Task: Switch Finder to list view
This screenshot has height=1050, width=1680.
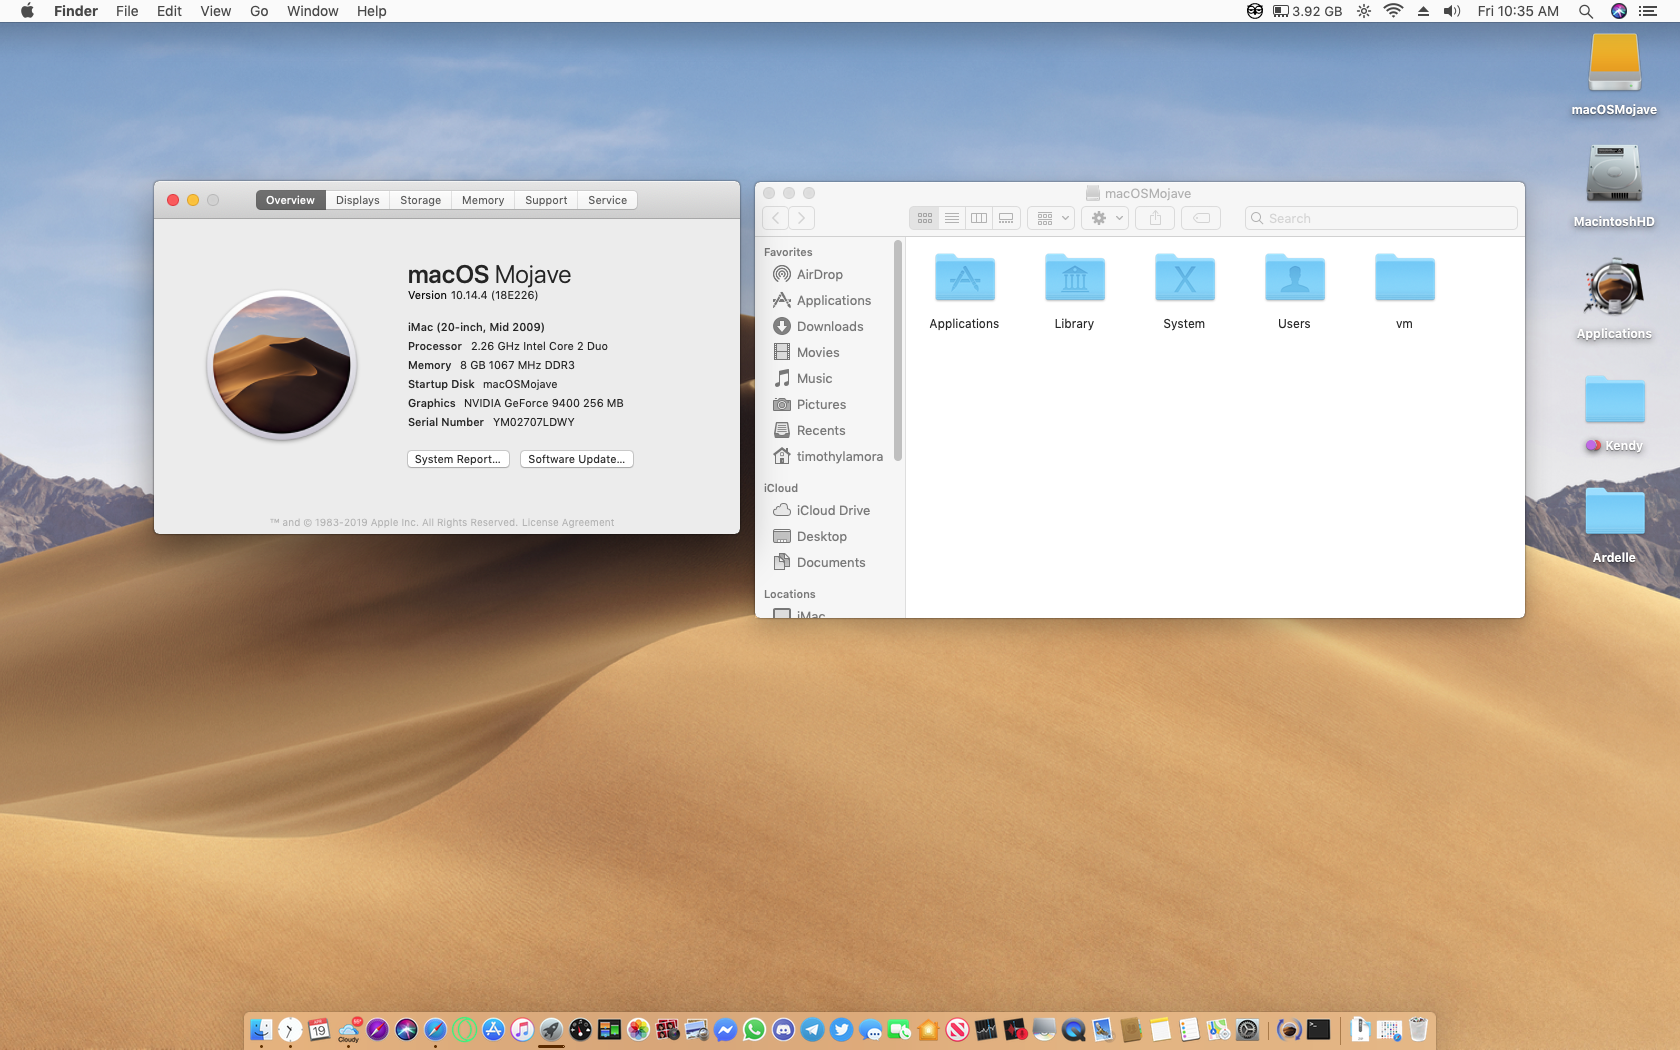Action: pos(952,218)
